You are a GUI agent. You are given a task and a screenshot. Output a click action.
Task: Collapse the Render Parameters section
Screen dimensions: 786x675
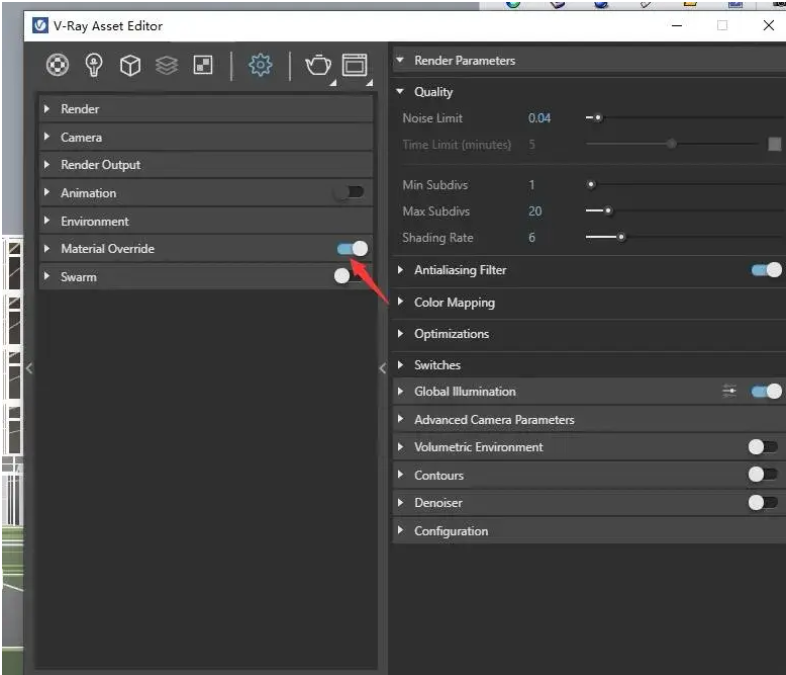[400, 60]
